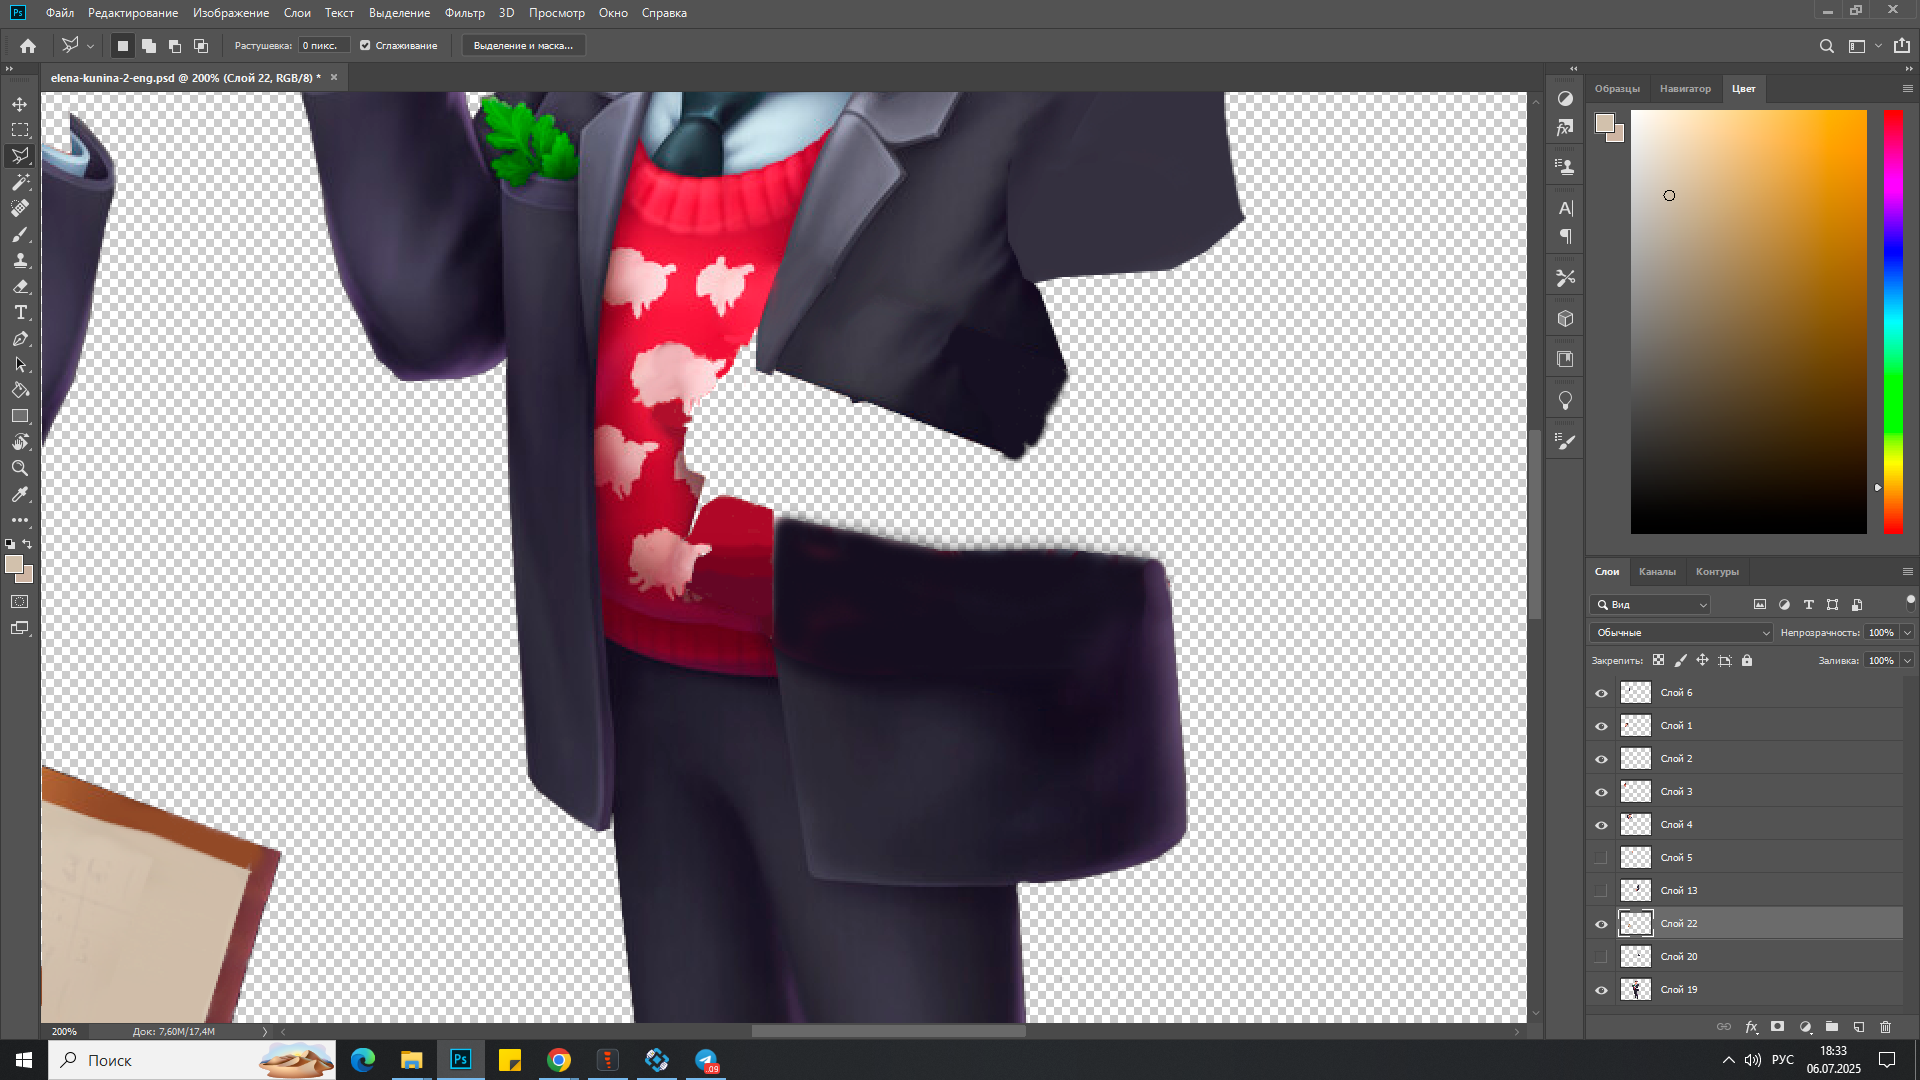This screenshot has width=1920, height=1080.
Task: Show the hidden Слой 5 layer
Action: pos(1601,858)
